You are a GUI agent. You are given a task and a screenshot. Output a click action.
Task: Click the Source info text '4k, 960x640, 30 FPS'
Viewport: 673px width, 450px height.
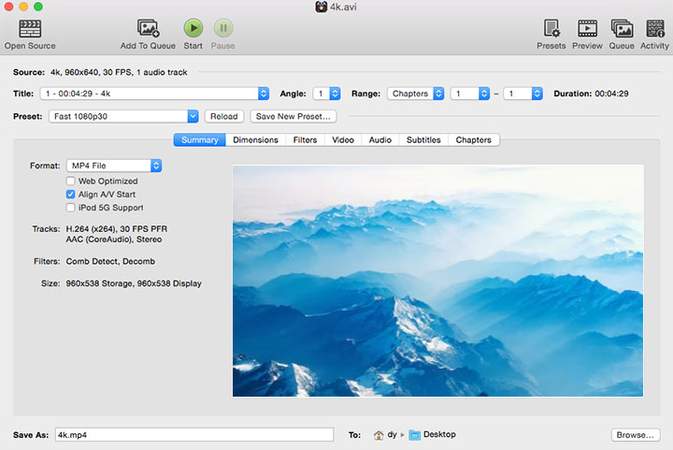[x=91, y=72]
